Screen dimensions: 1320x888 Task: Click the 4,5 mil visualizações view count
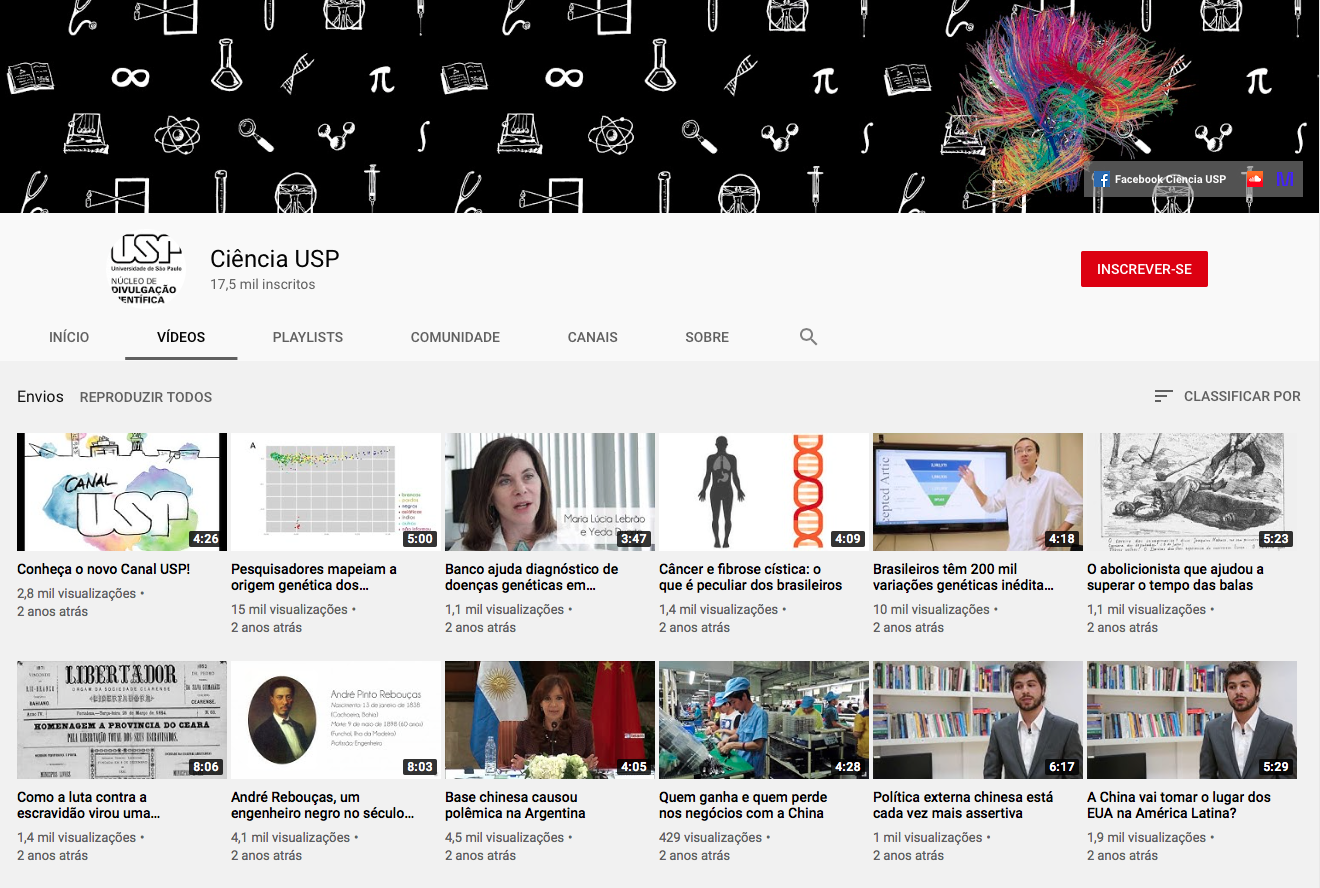[x=504, y=837]
